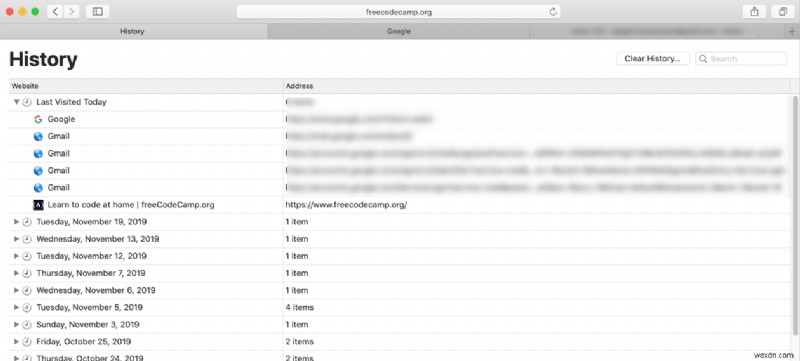800x361 pixels.
Task: Click the freeCodeCamp favicon icon
Action: coord(38,205)
